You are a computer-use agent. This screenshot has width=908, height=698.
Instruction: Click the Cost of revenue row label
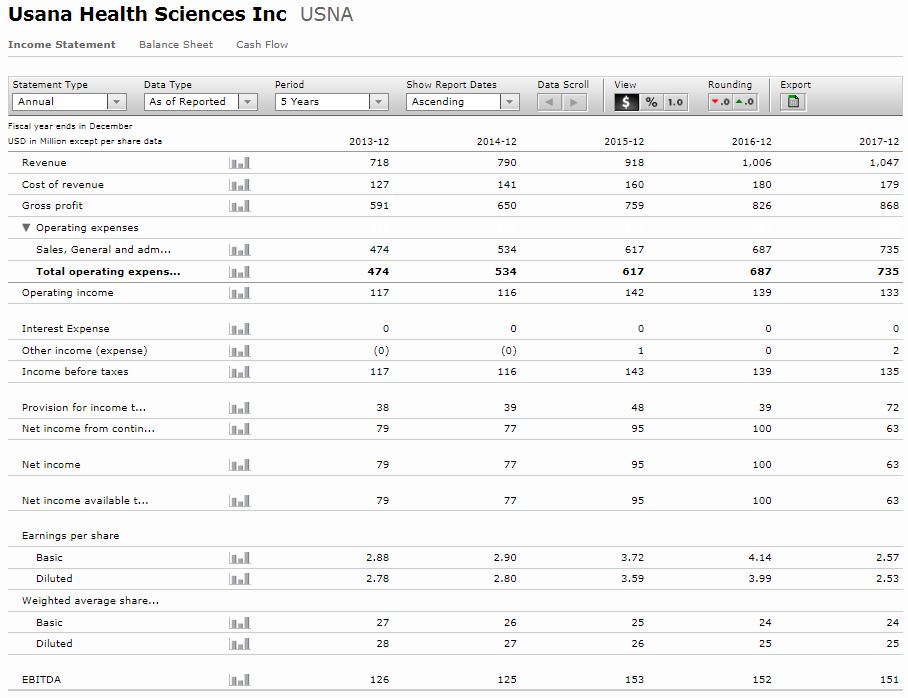63,185
